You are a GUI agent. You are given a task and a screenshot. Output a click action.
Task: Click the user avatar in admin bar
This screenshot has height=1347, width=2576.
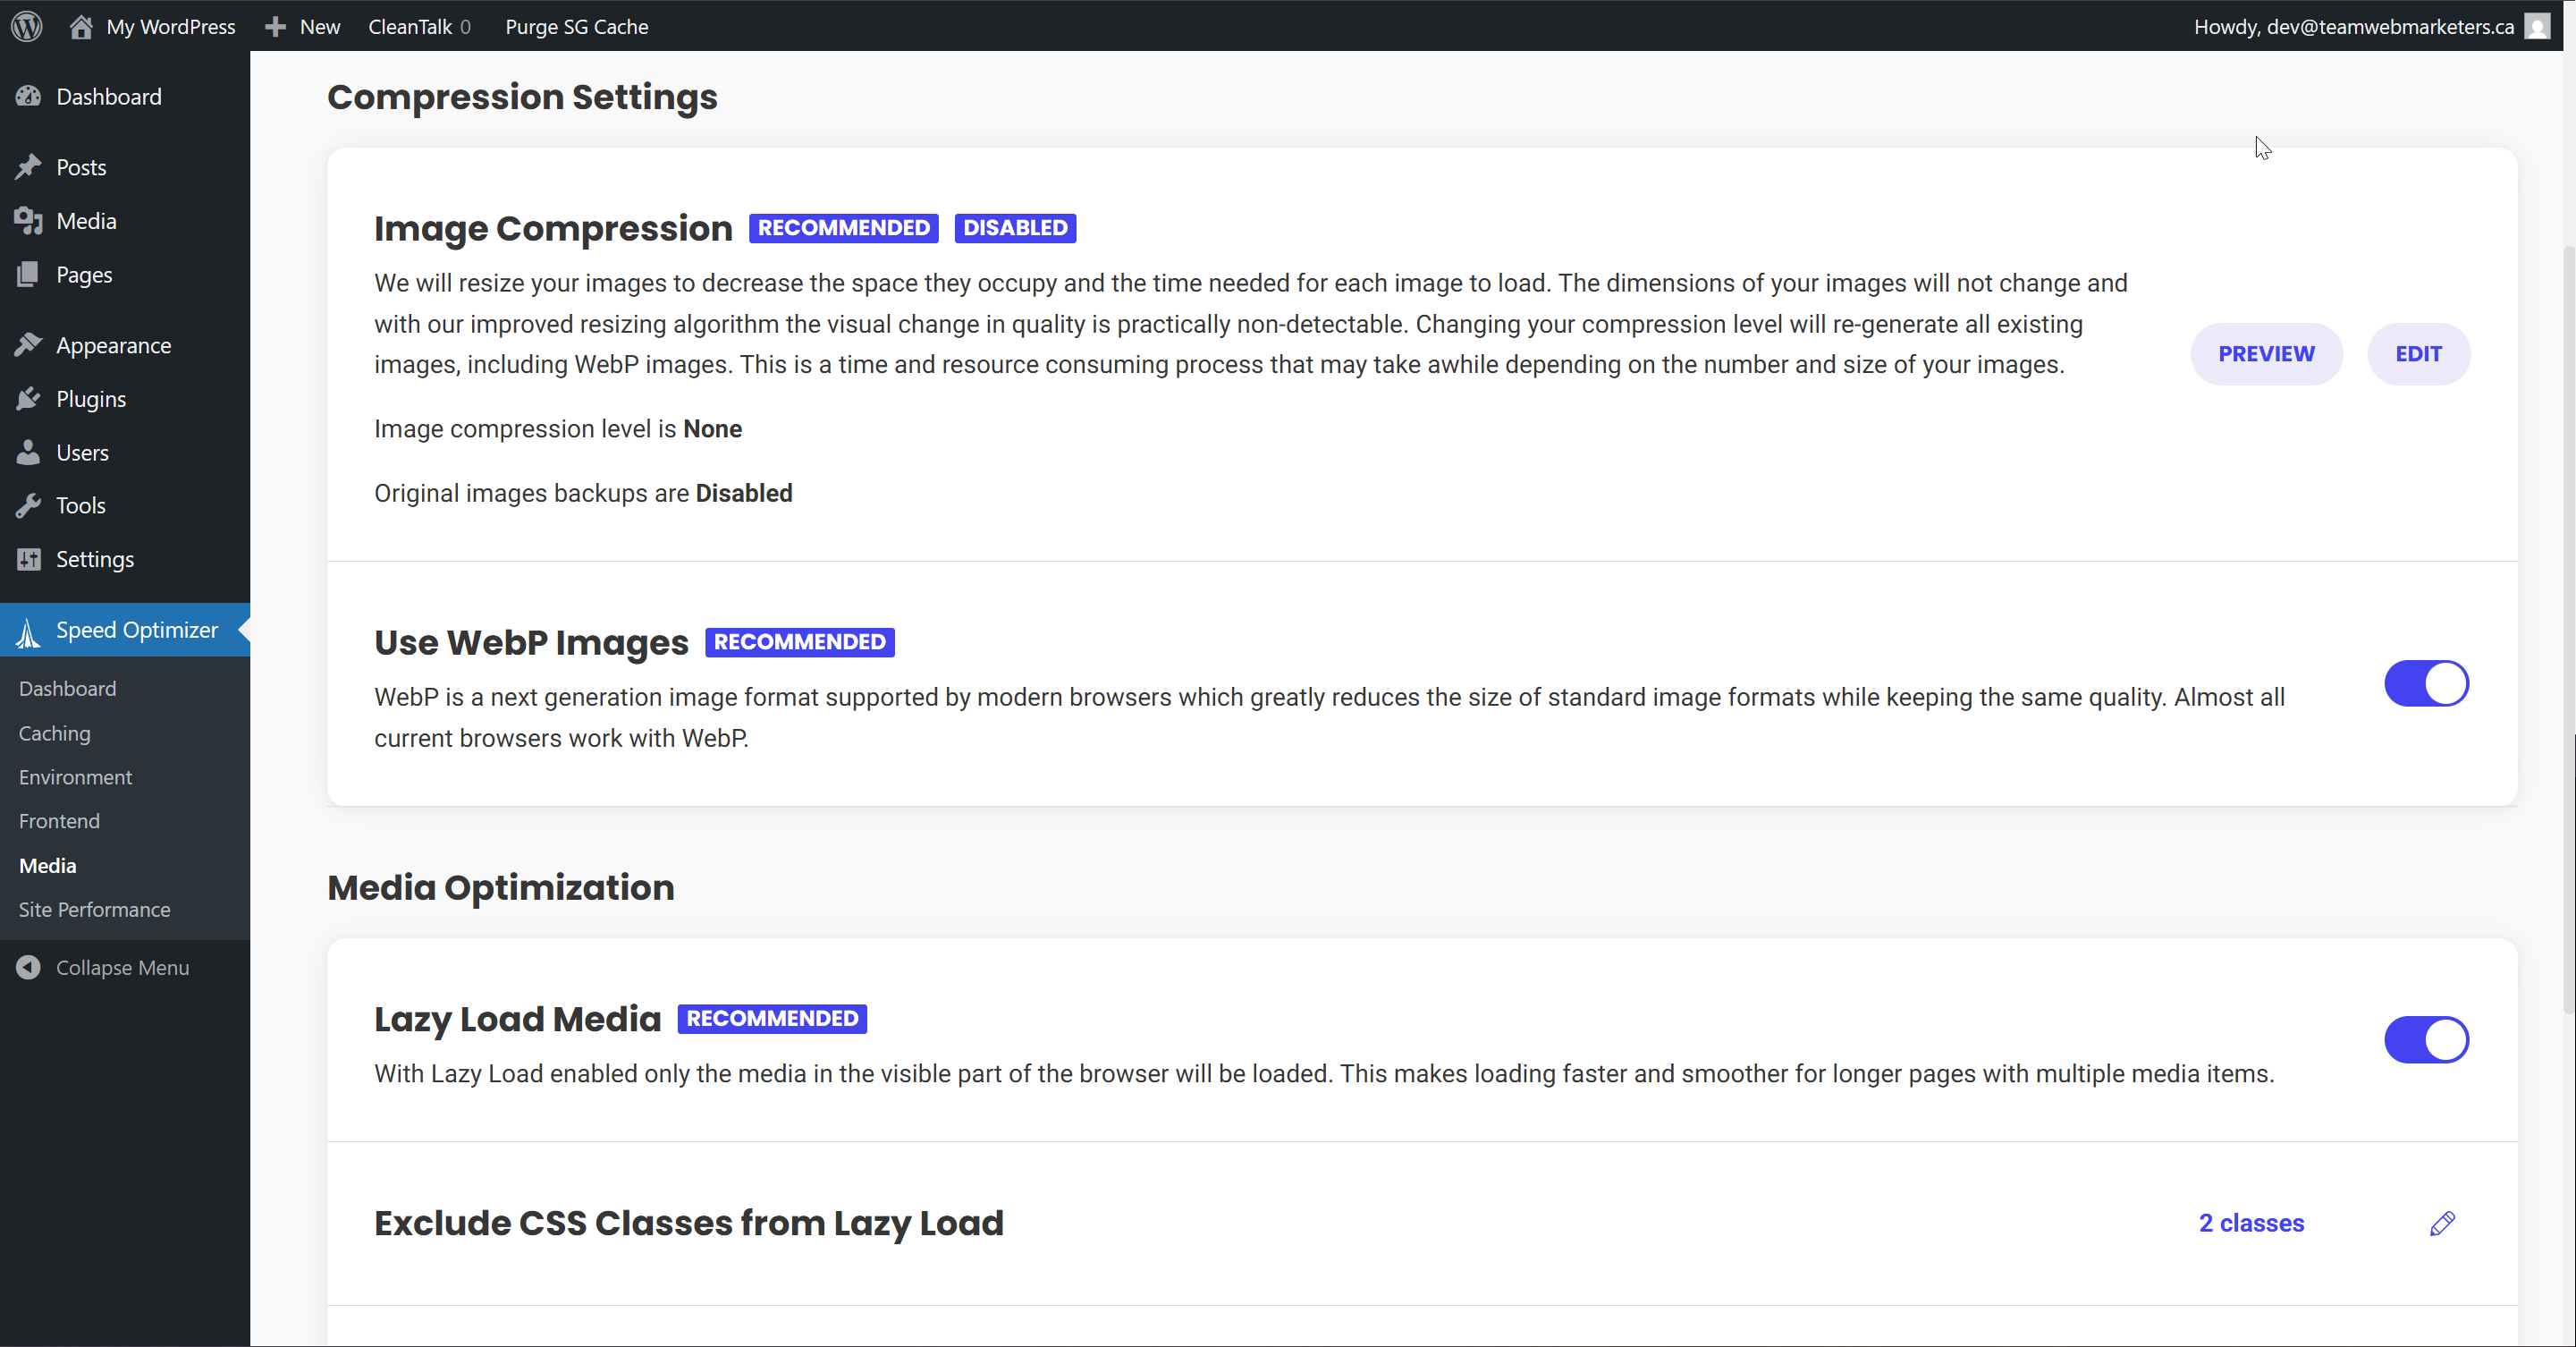click(2536, 26)
